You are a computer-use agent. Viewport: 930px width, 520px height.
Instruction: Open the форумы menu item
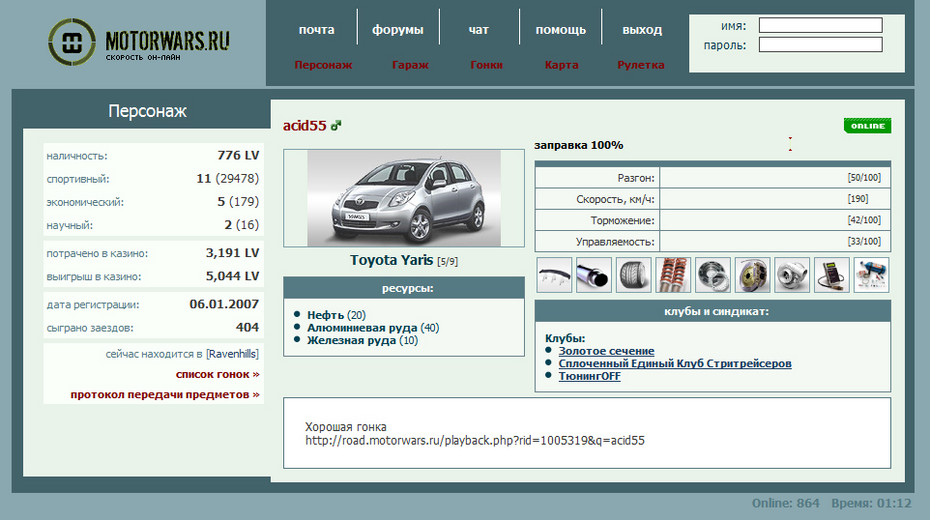tap(397, 30)
